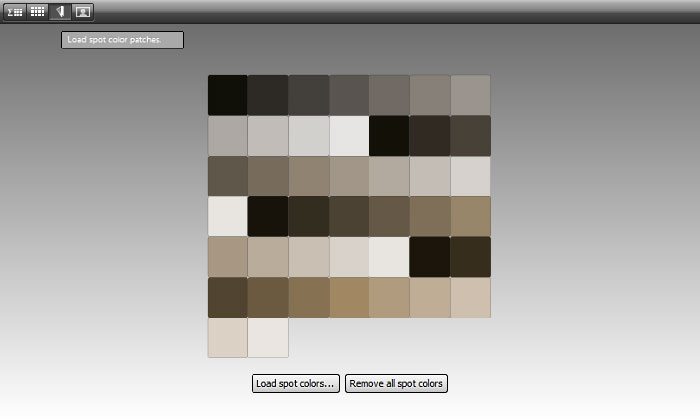
Task: Open the sigma summary table view
Action: [15, 12]
